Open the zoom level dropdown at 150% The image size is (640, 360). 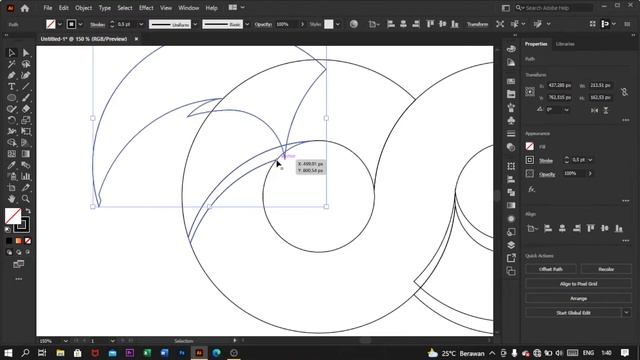65,341
